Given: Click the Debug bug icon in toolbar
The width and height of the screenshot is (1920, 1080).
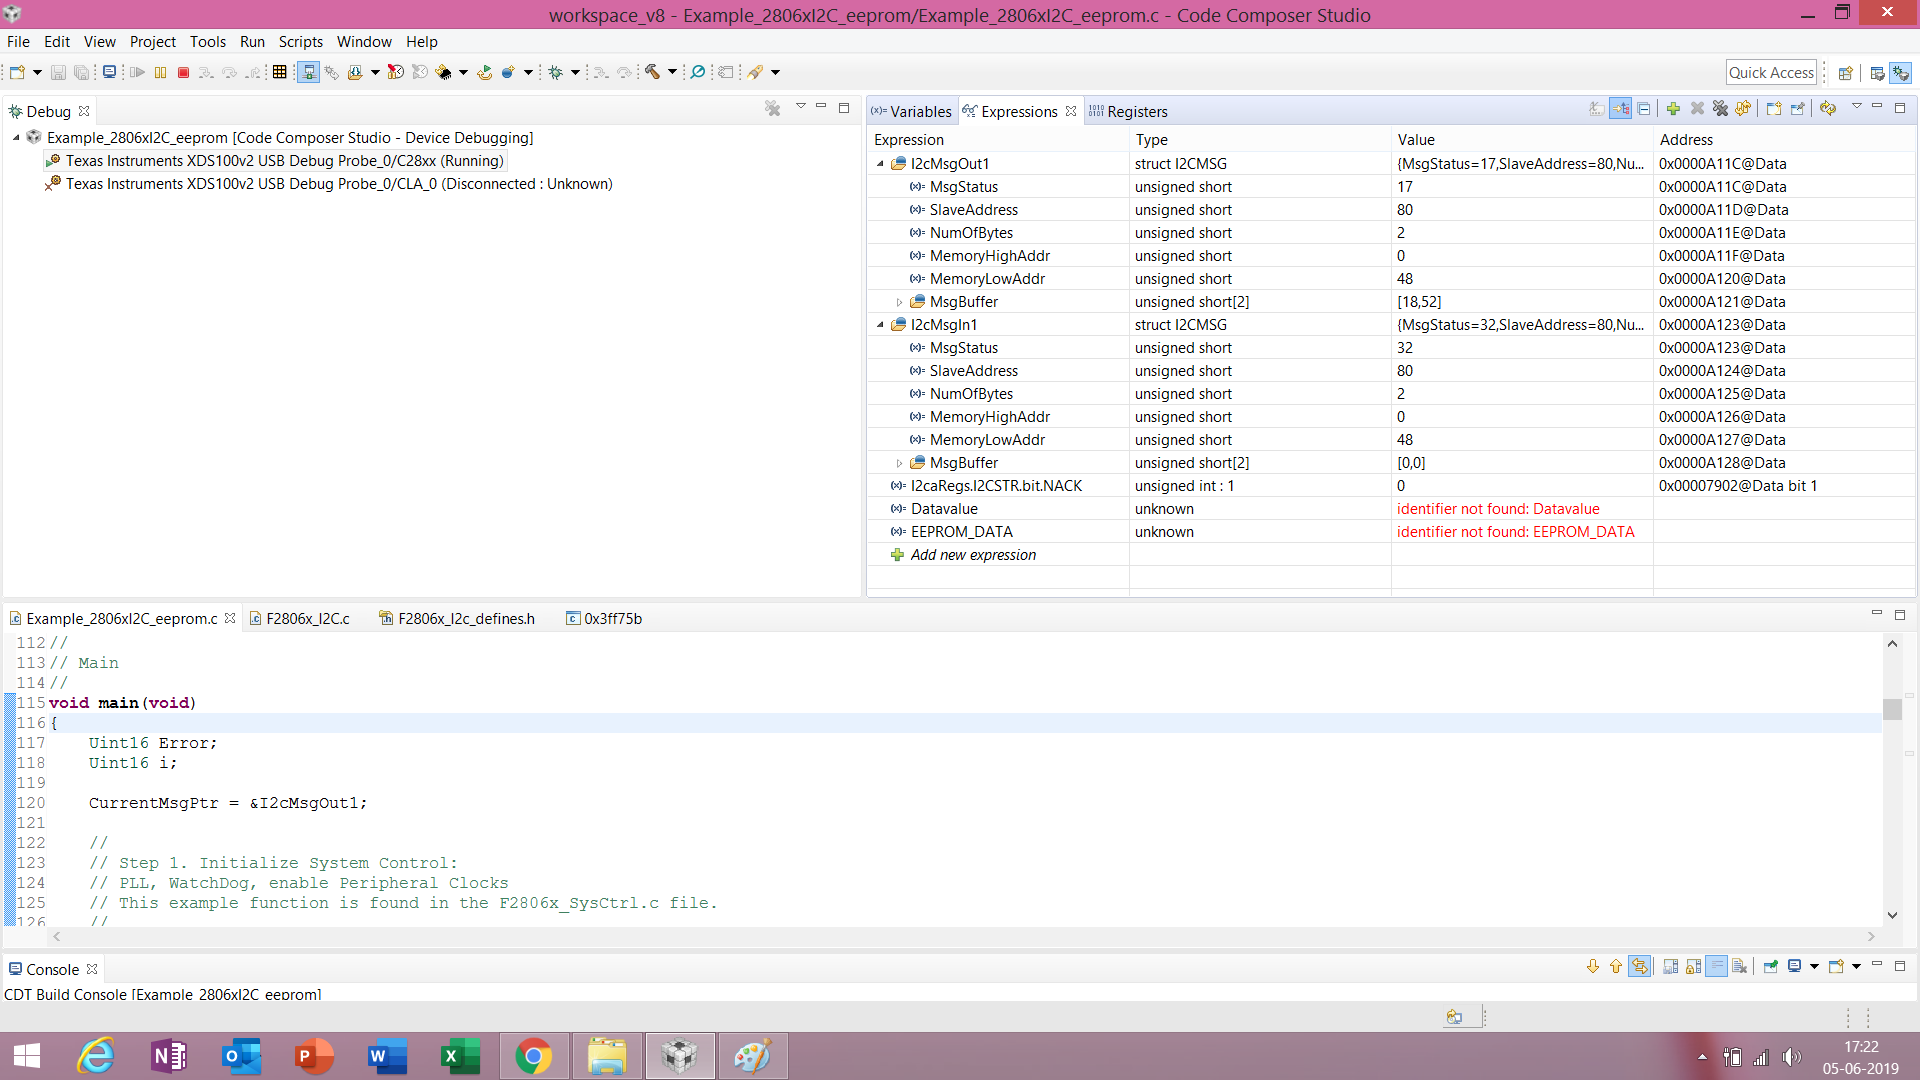Looking at the screenshot, I should pyautogui.click(x=556, y=72).
